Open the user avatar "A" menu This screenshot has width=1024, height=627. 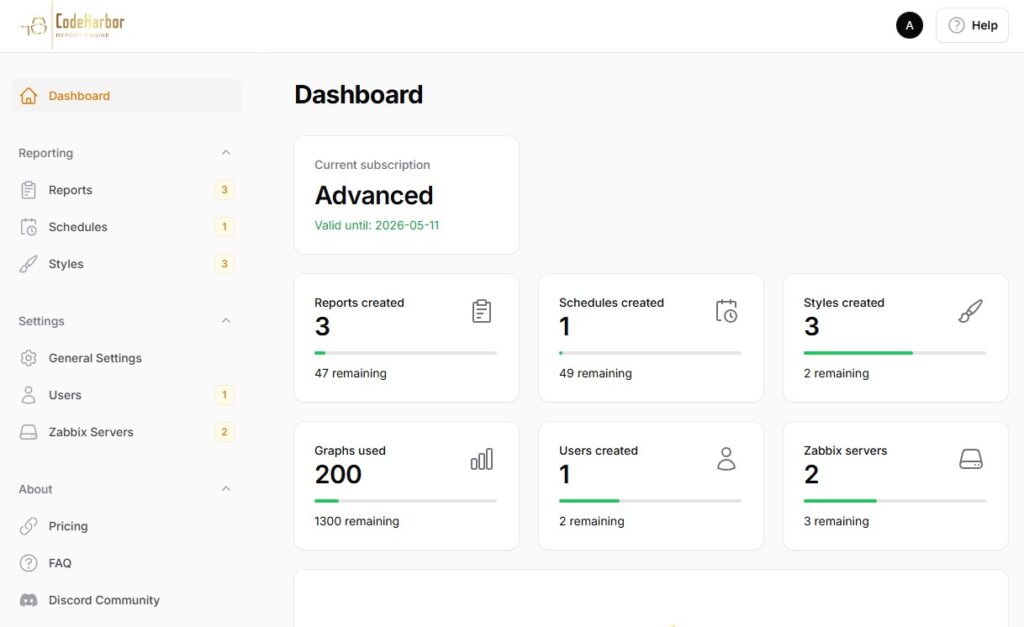[909, 25]
